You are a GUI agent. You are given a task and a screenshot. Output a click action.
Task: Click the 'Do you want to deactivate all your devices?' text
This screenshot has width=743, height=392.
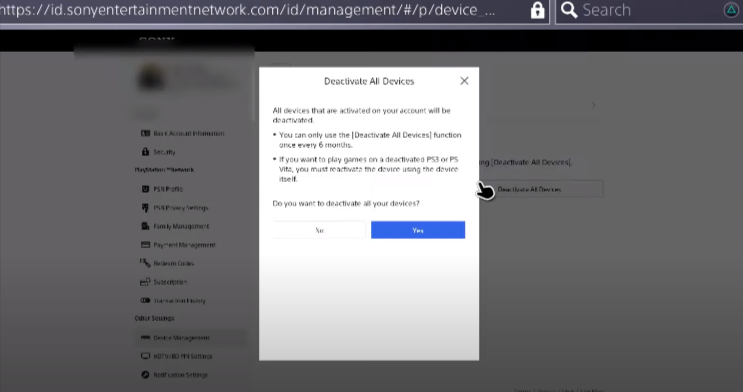[346, 203]
